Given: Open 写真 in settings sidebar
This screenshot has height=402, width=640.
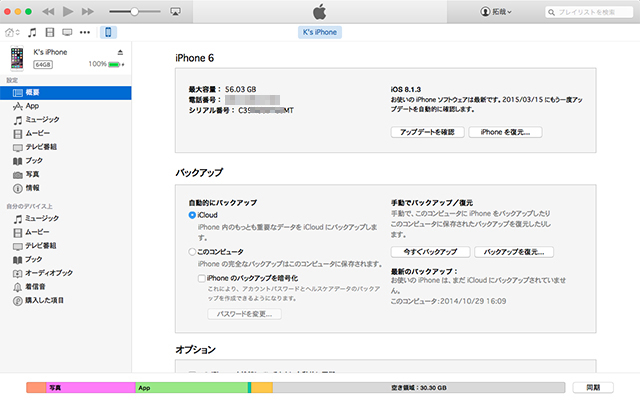Looking at the screenshot, I should (66, 174).
